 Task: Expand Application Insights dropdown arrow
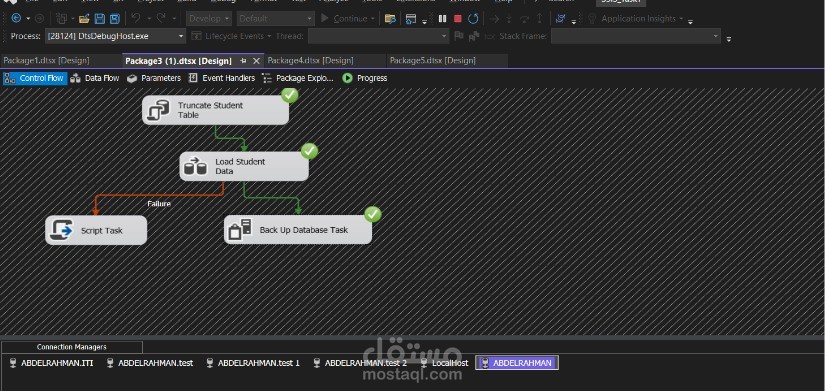681,19
